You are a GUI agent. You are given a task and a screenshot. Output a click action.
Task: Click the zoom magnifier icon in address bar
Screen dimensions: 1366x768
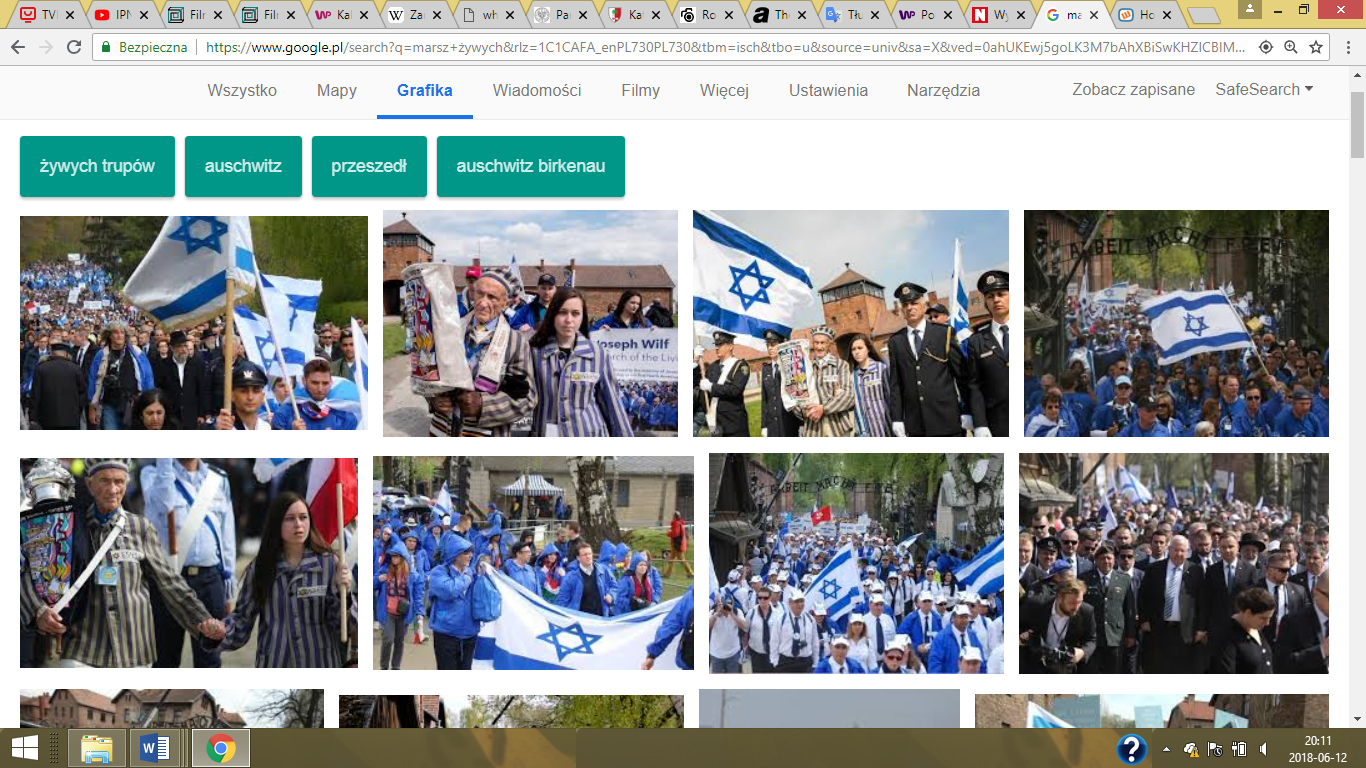[1291, 47]
